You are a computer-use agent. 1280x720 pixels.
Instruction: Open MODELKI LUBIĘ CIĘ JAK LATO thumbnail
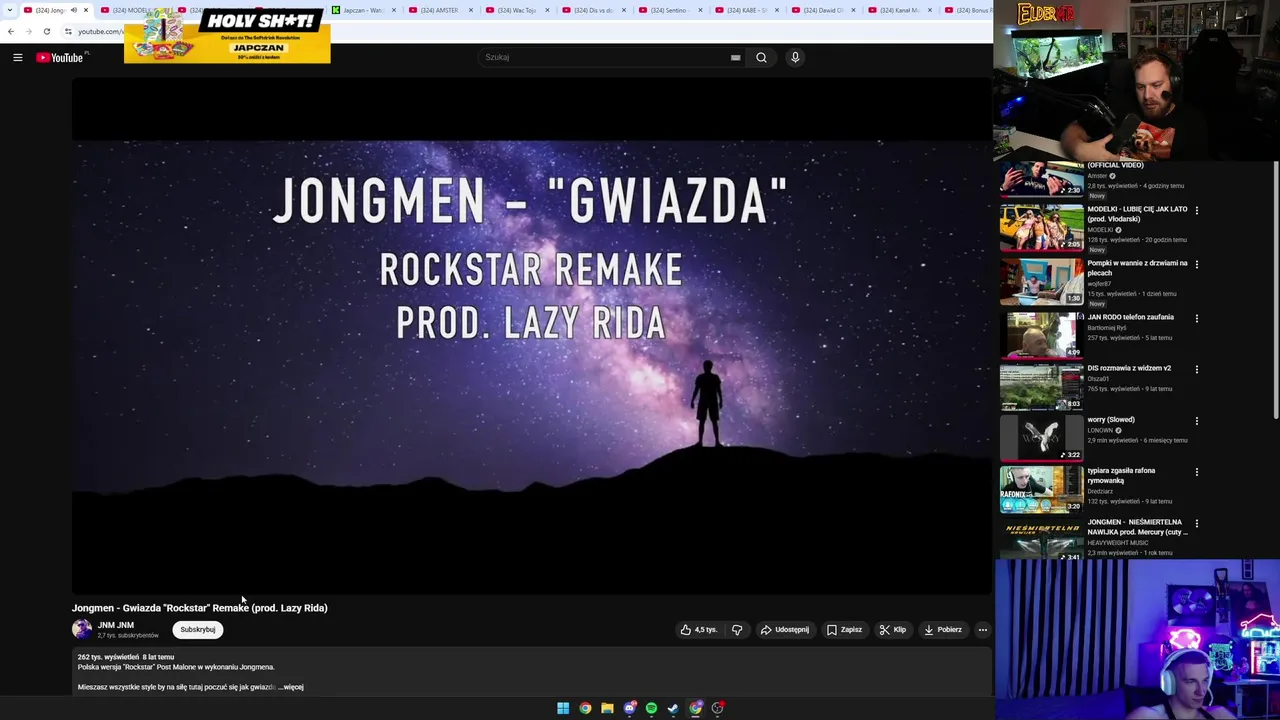1041,227
